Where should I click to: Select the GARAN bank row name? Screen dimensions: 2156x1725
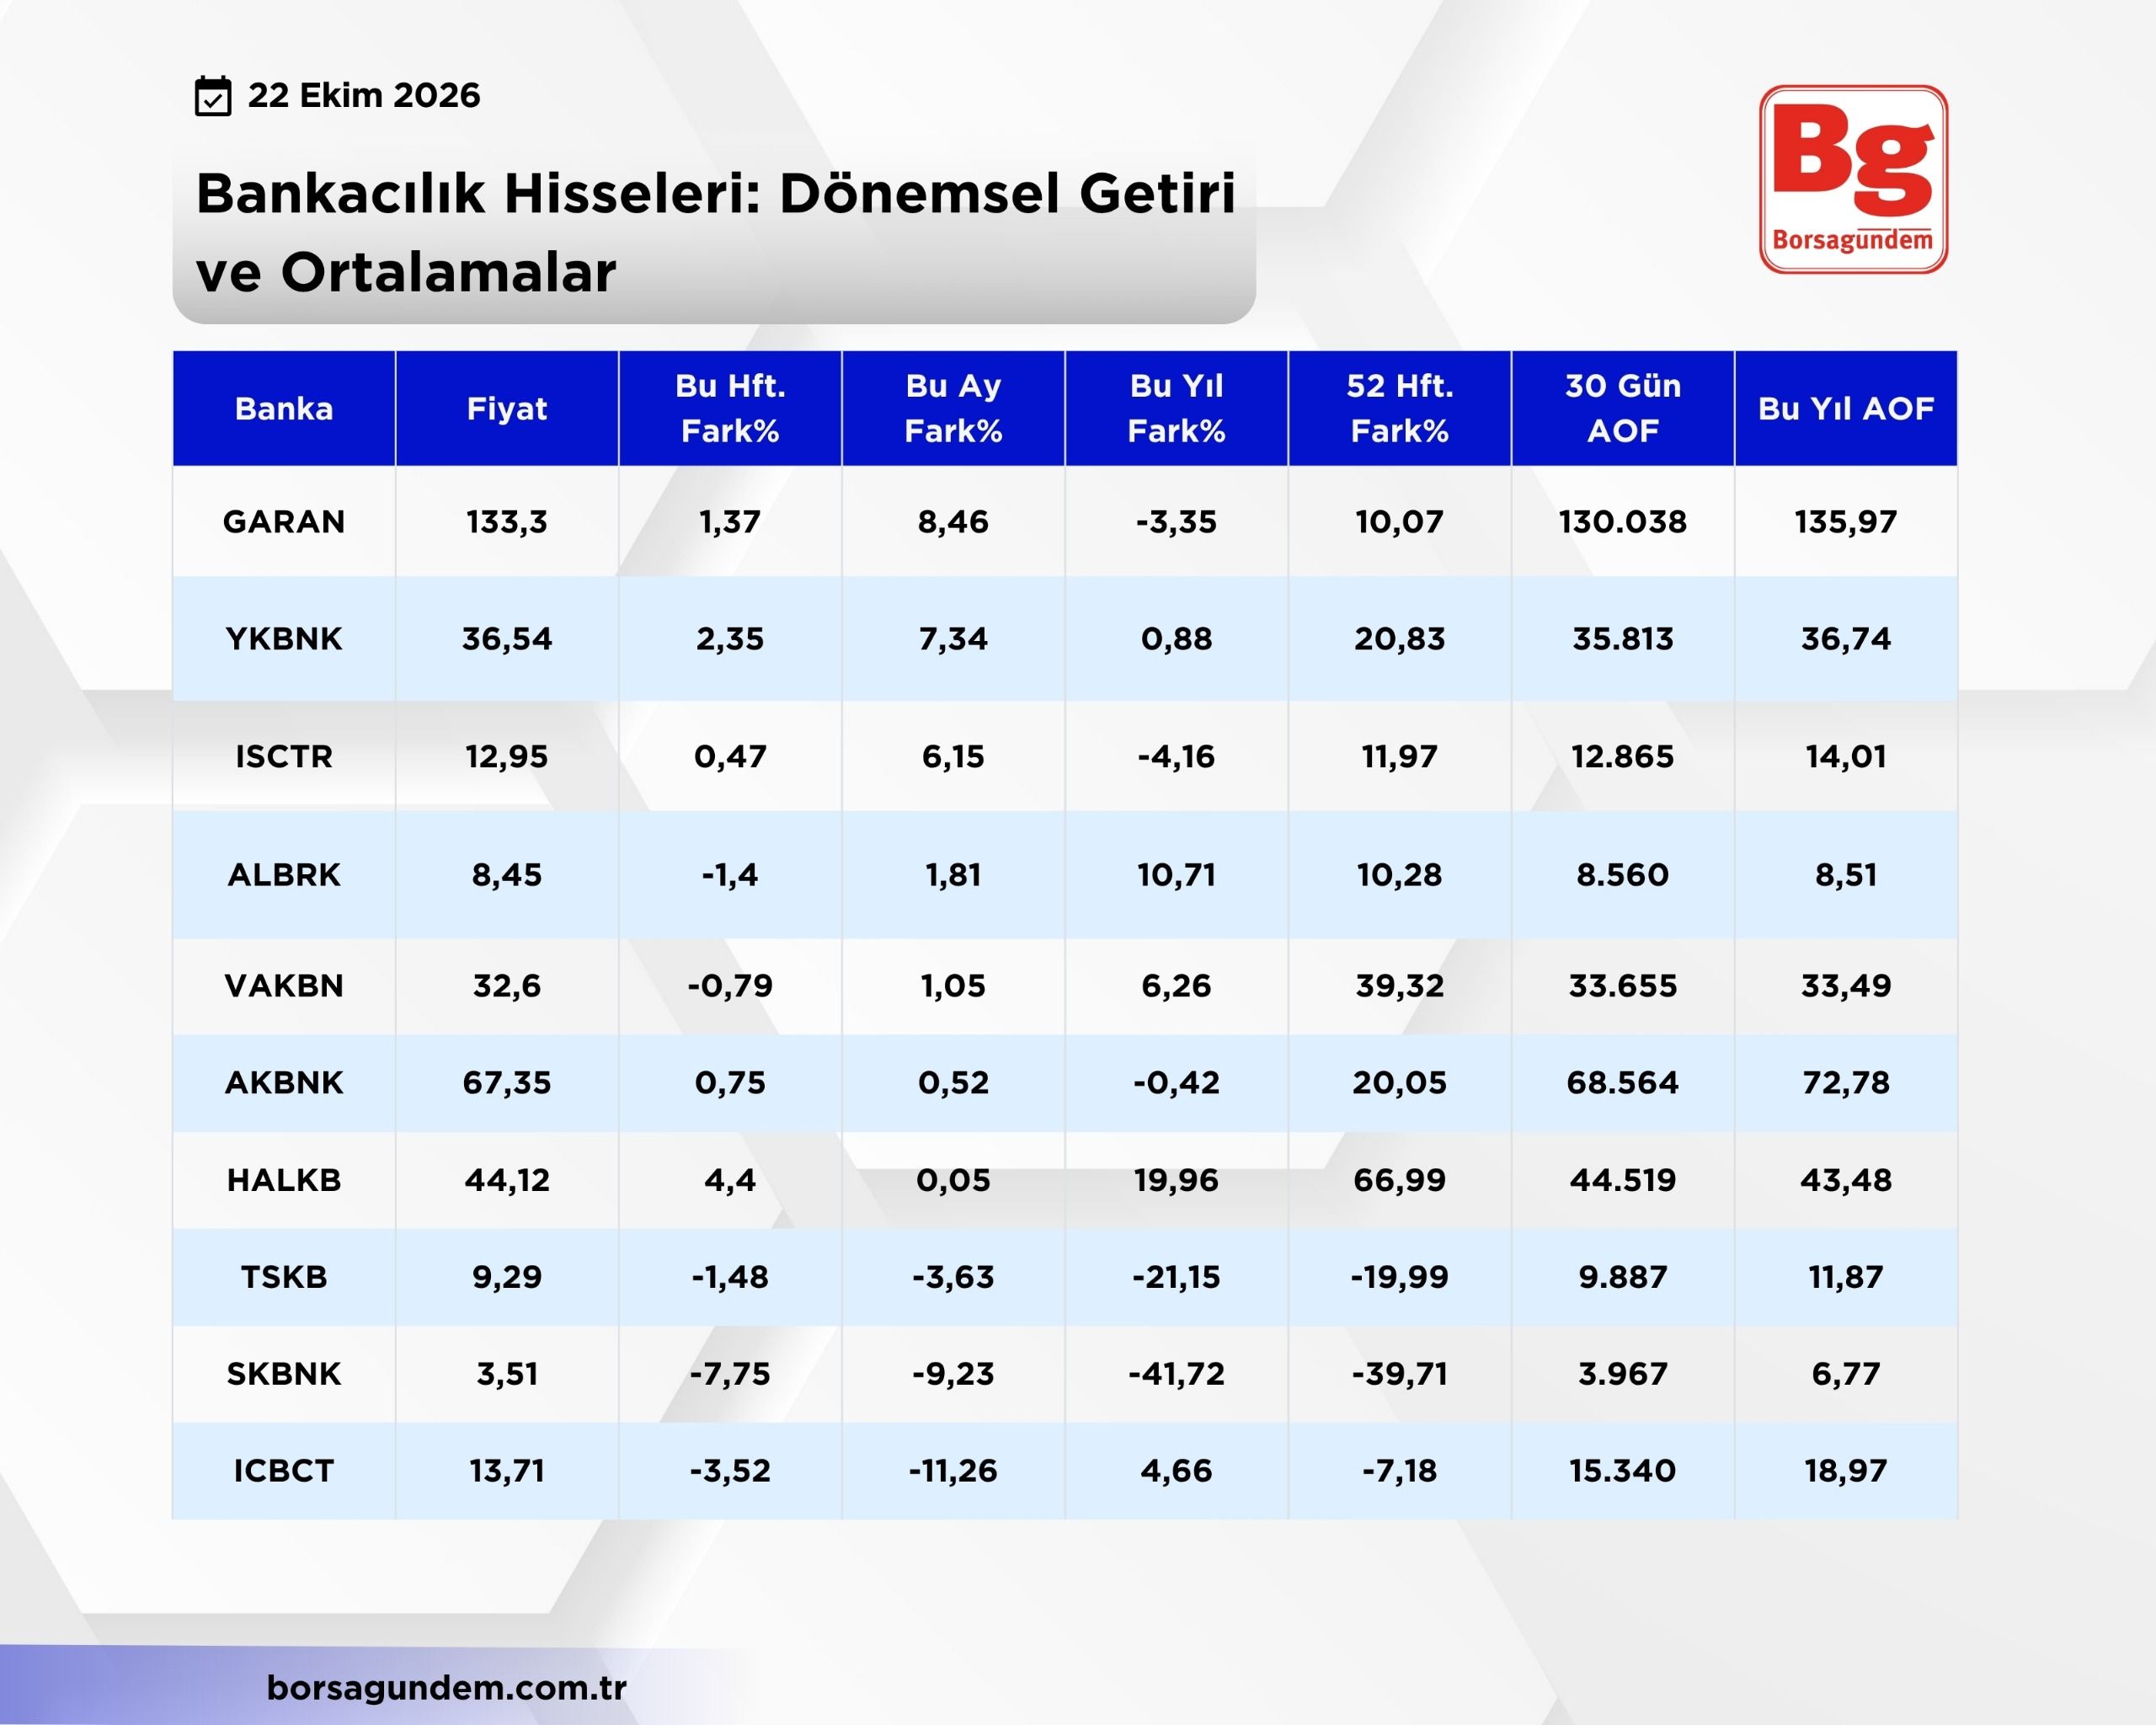coord(284,522)
